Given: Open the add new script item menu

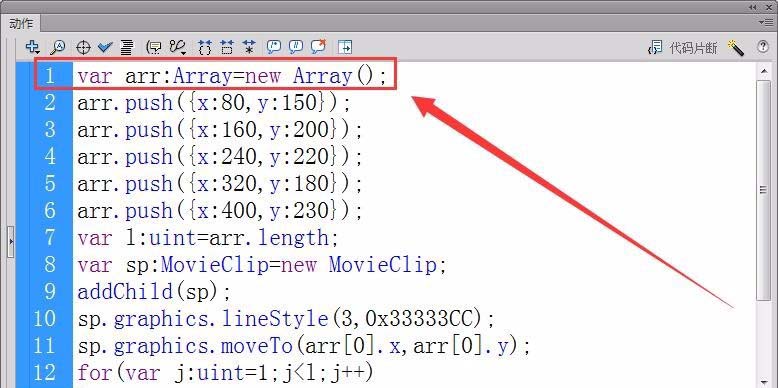Looking at the screenshot, I should coord(32,47).
